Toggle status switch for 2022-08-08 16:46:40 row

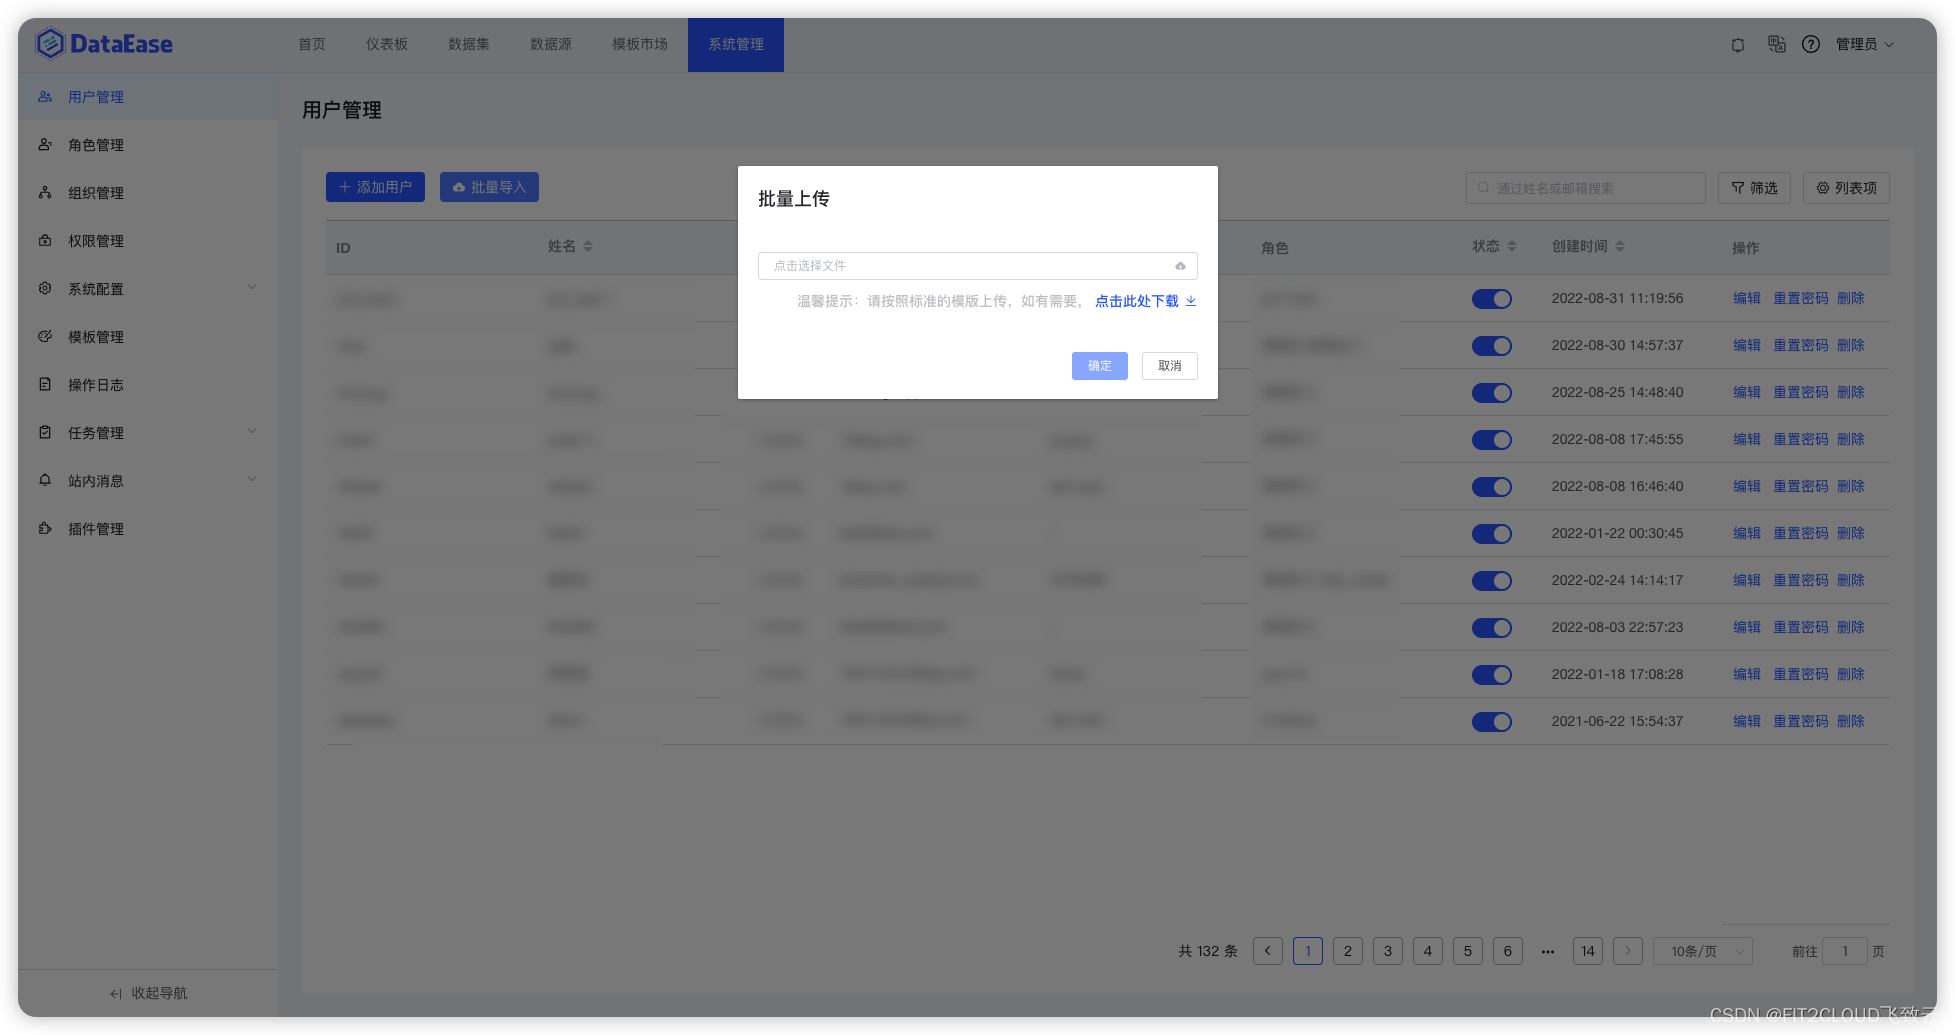click(x=1491, y=487)
